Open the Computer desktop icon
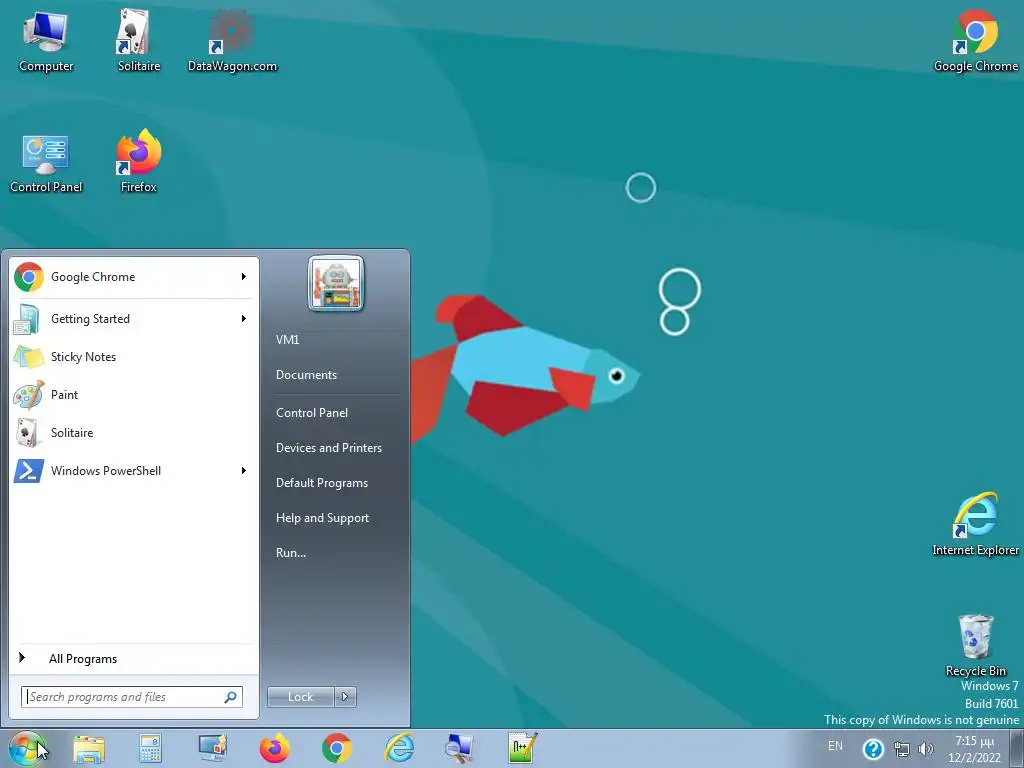Screen dimensions: 1024x768 46,40
